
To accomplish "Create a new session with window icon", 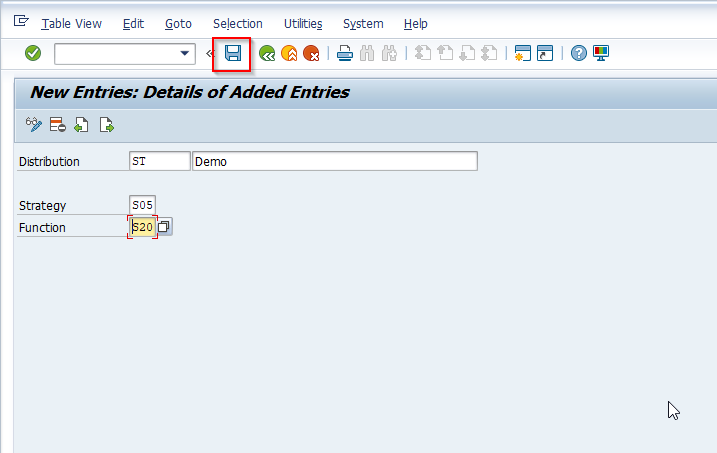I will [522, 53].
